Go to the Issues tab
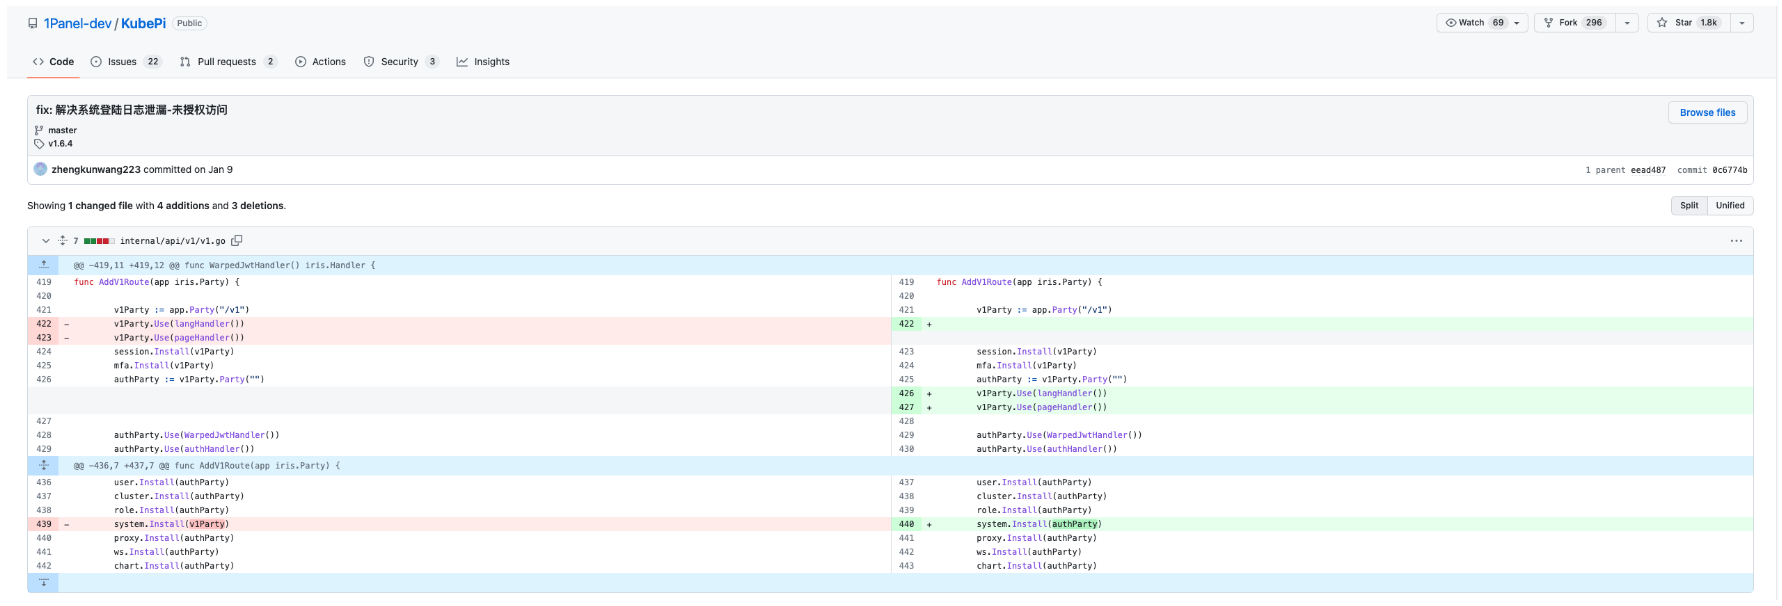Screen dimensions: 1782x606 124,62
